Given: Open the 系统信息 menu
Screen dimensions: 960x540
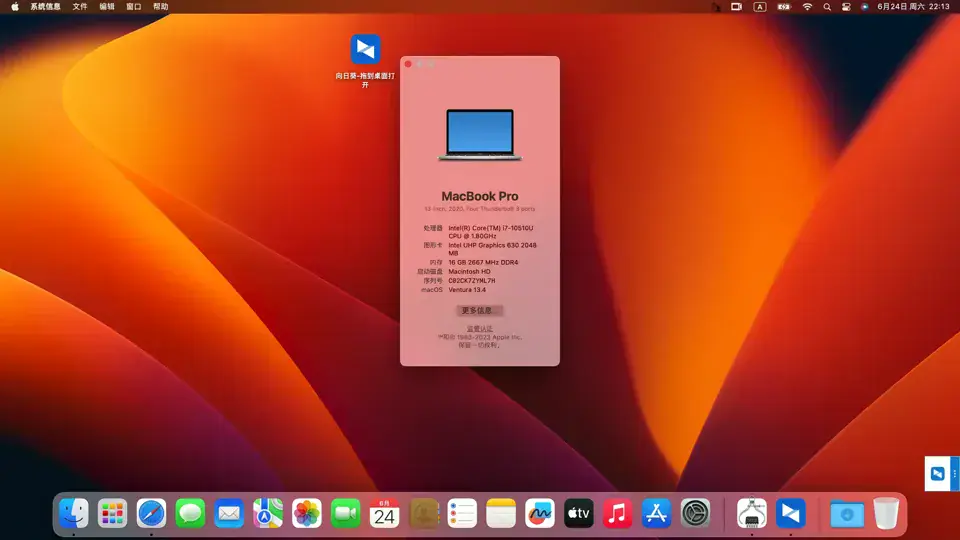Looking at the screenshot, I should (x=45, y=7).
